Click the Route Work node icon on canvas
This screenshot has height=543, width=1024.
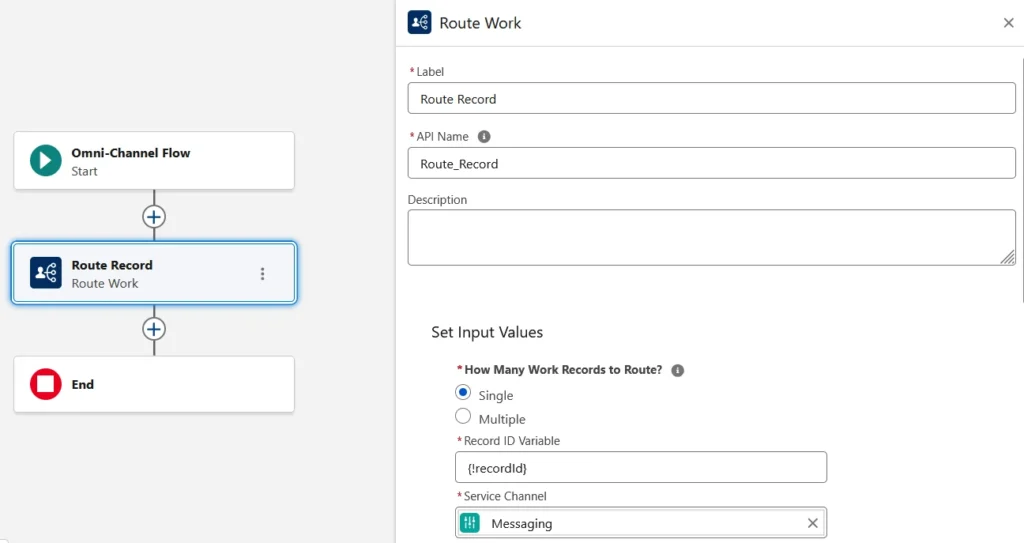46,273
